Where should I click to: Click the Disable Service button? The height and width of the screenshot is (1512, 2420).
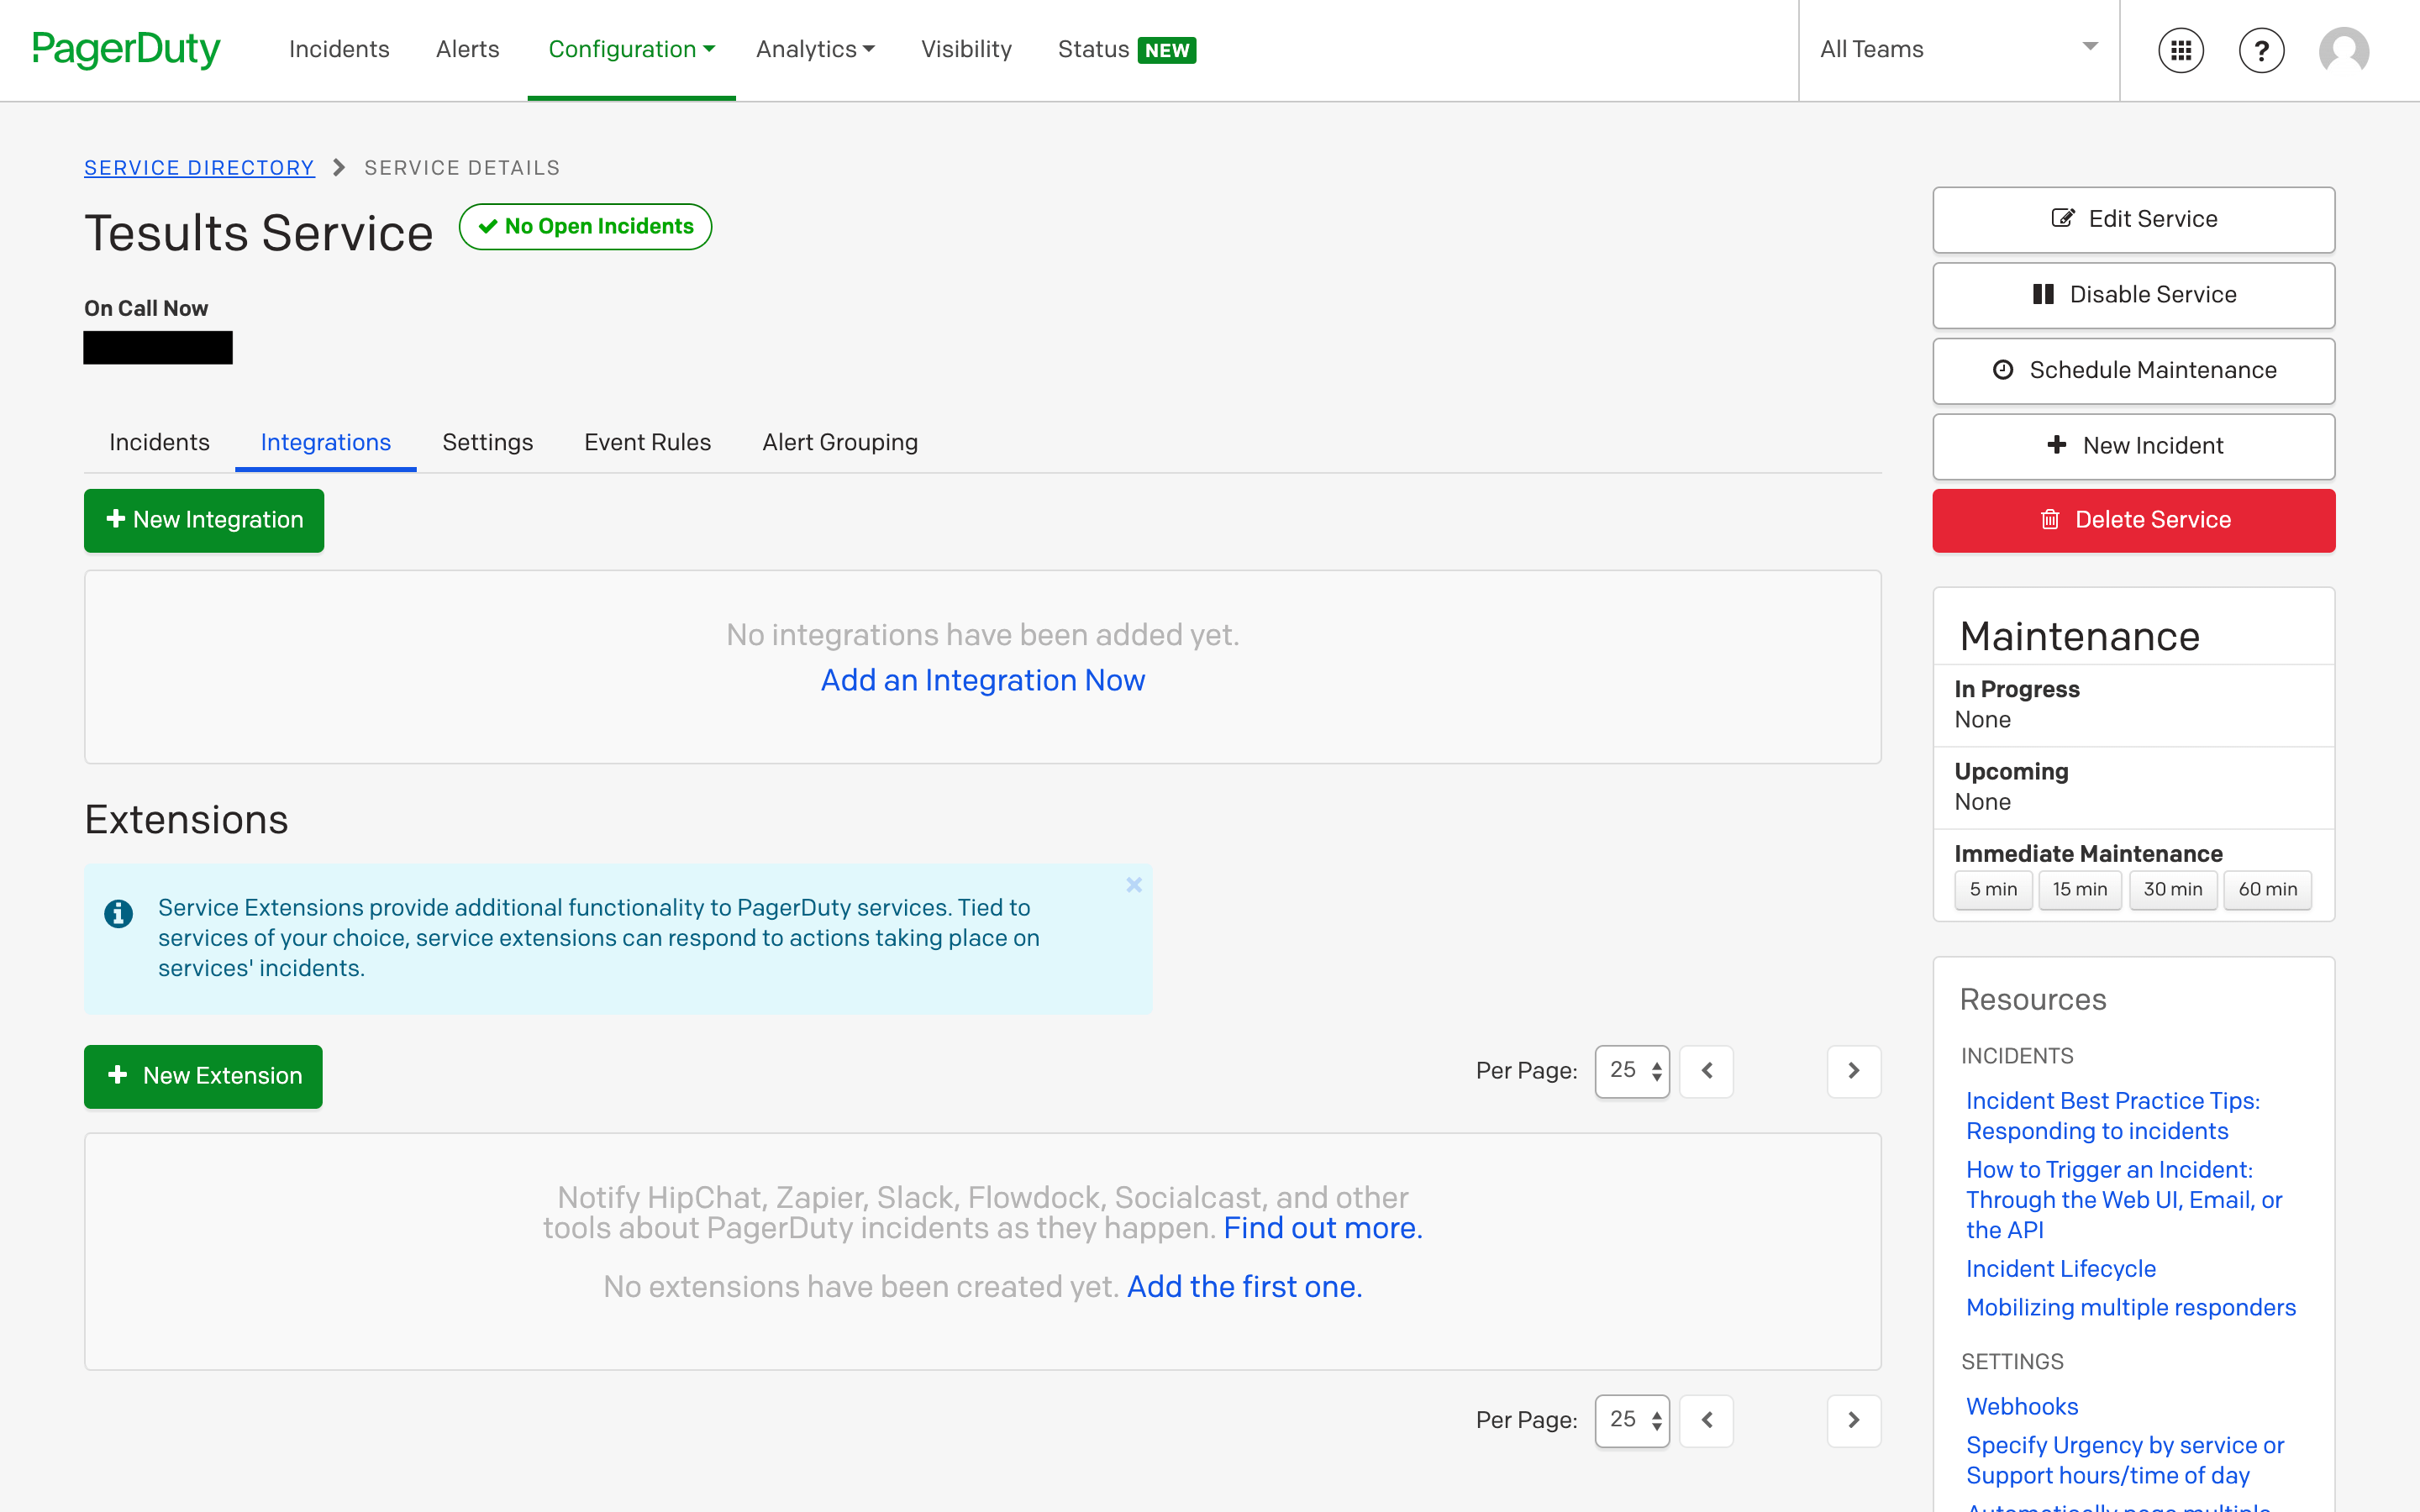[2133, 295]
